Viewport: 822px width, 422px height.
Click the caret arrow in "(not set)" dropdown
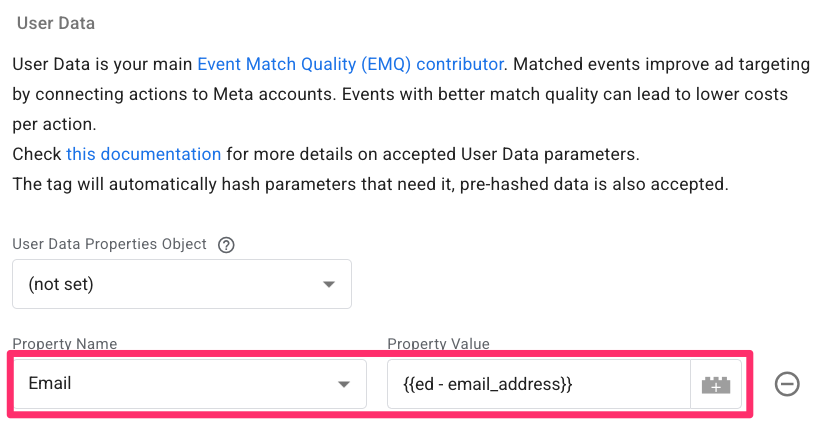pyautogui.click(x=329, y=285)
